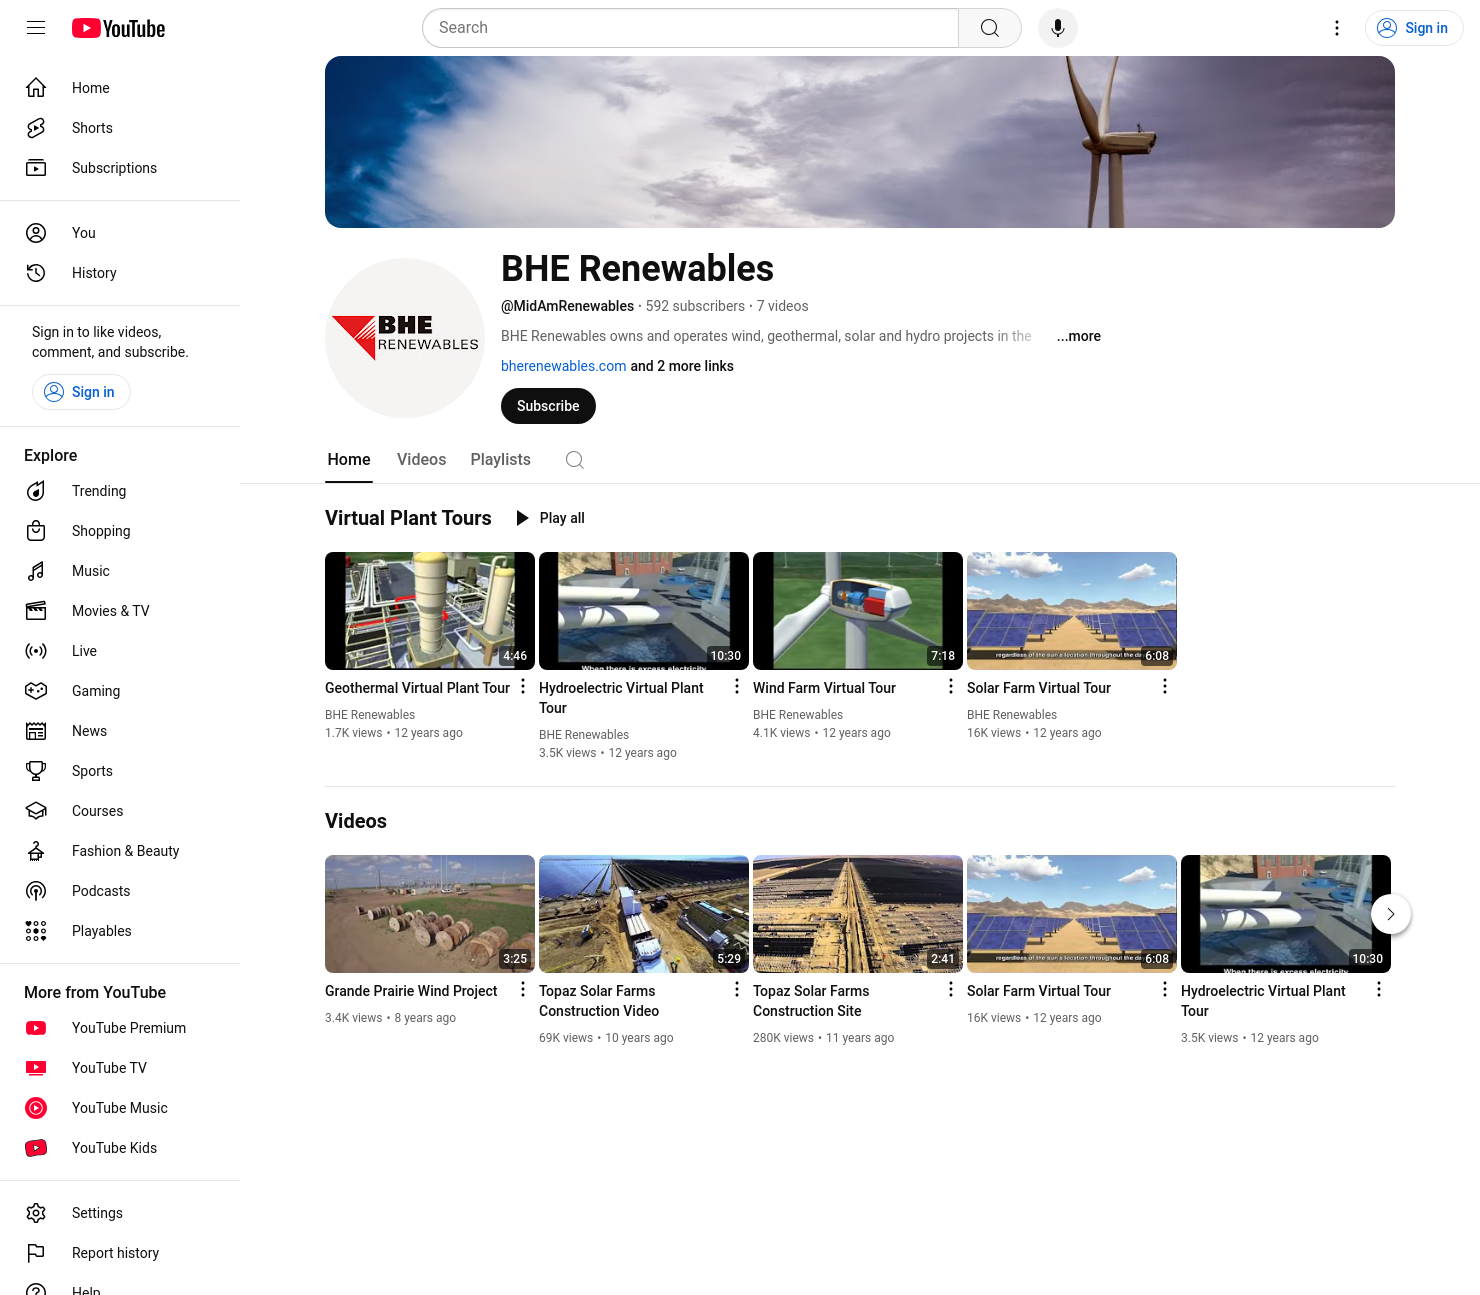Click the BHE Renewables channel avatar

(405, 338)
